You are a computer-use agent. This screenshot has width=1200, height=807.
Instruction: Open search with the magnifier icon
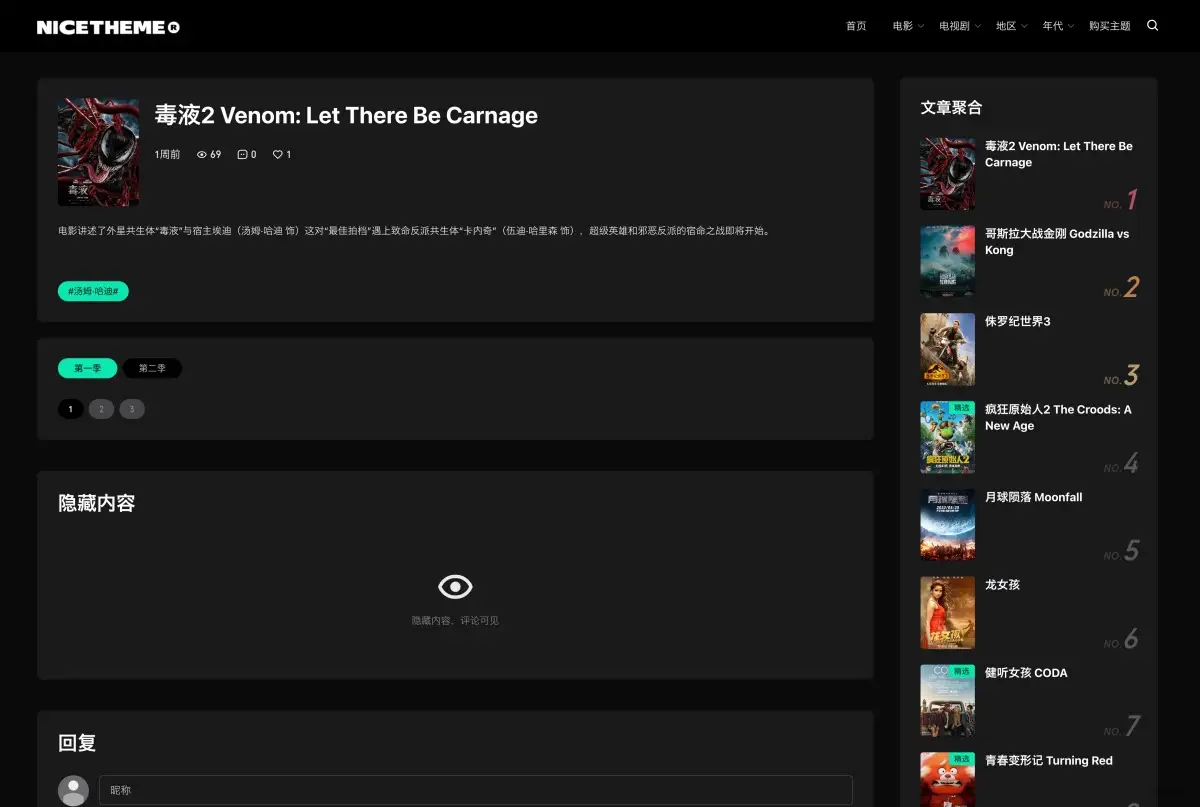pos(1152,25)
